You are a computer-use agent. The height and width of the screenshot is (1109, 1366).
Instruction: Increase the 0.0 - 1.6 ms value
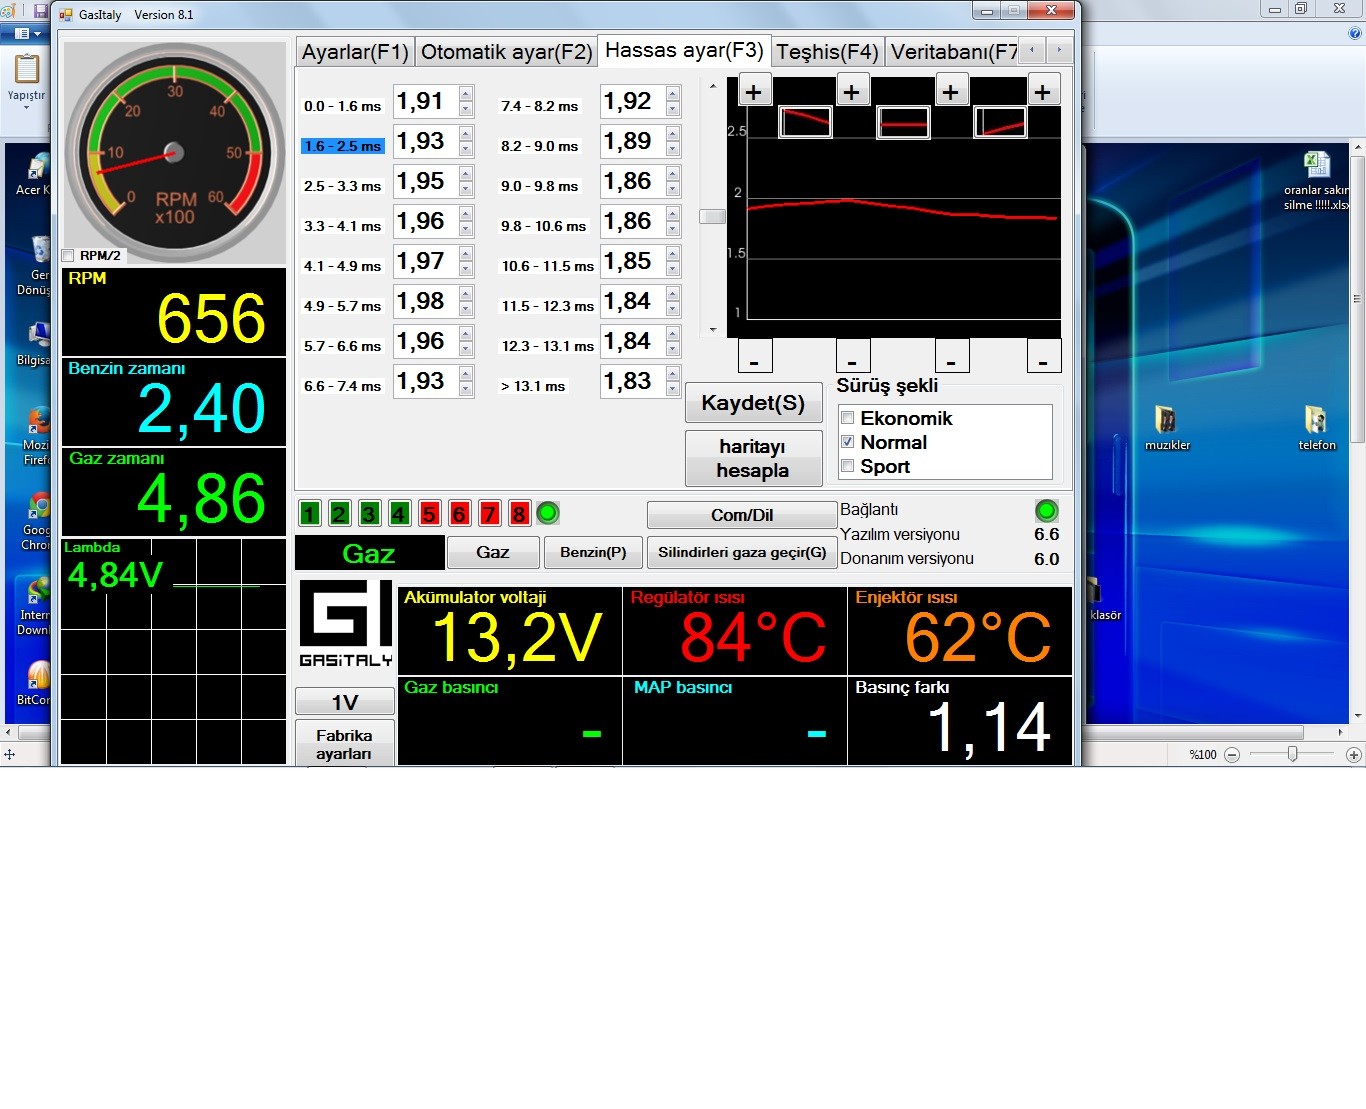point(466,94)
